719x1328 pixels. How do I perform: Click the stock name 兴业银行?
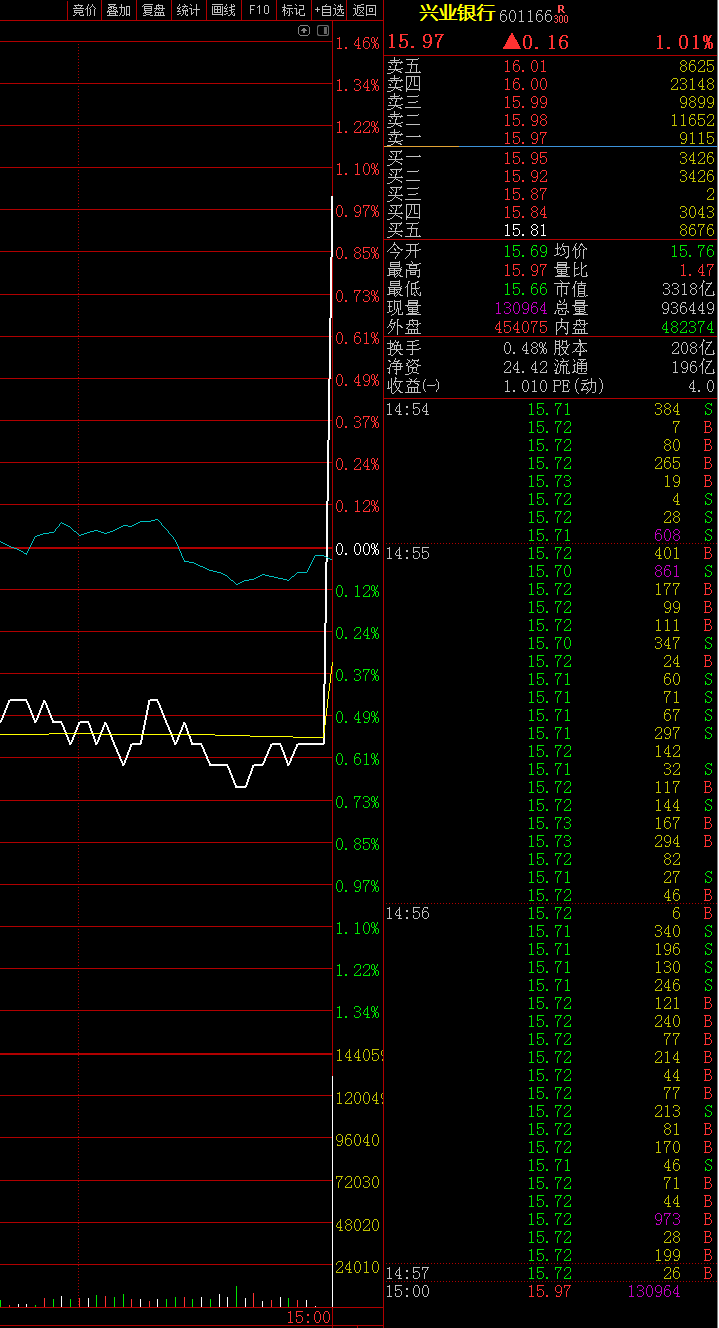click(456, 13)
